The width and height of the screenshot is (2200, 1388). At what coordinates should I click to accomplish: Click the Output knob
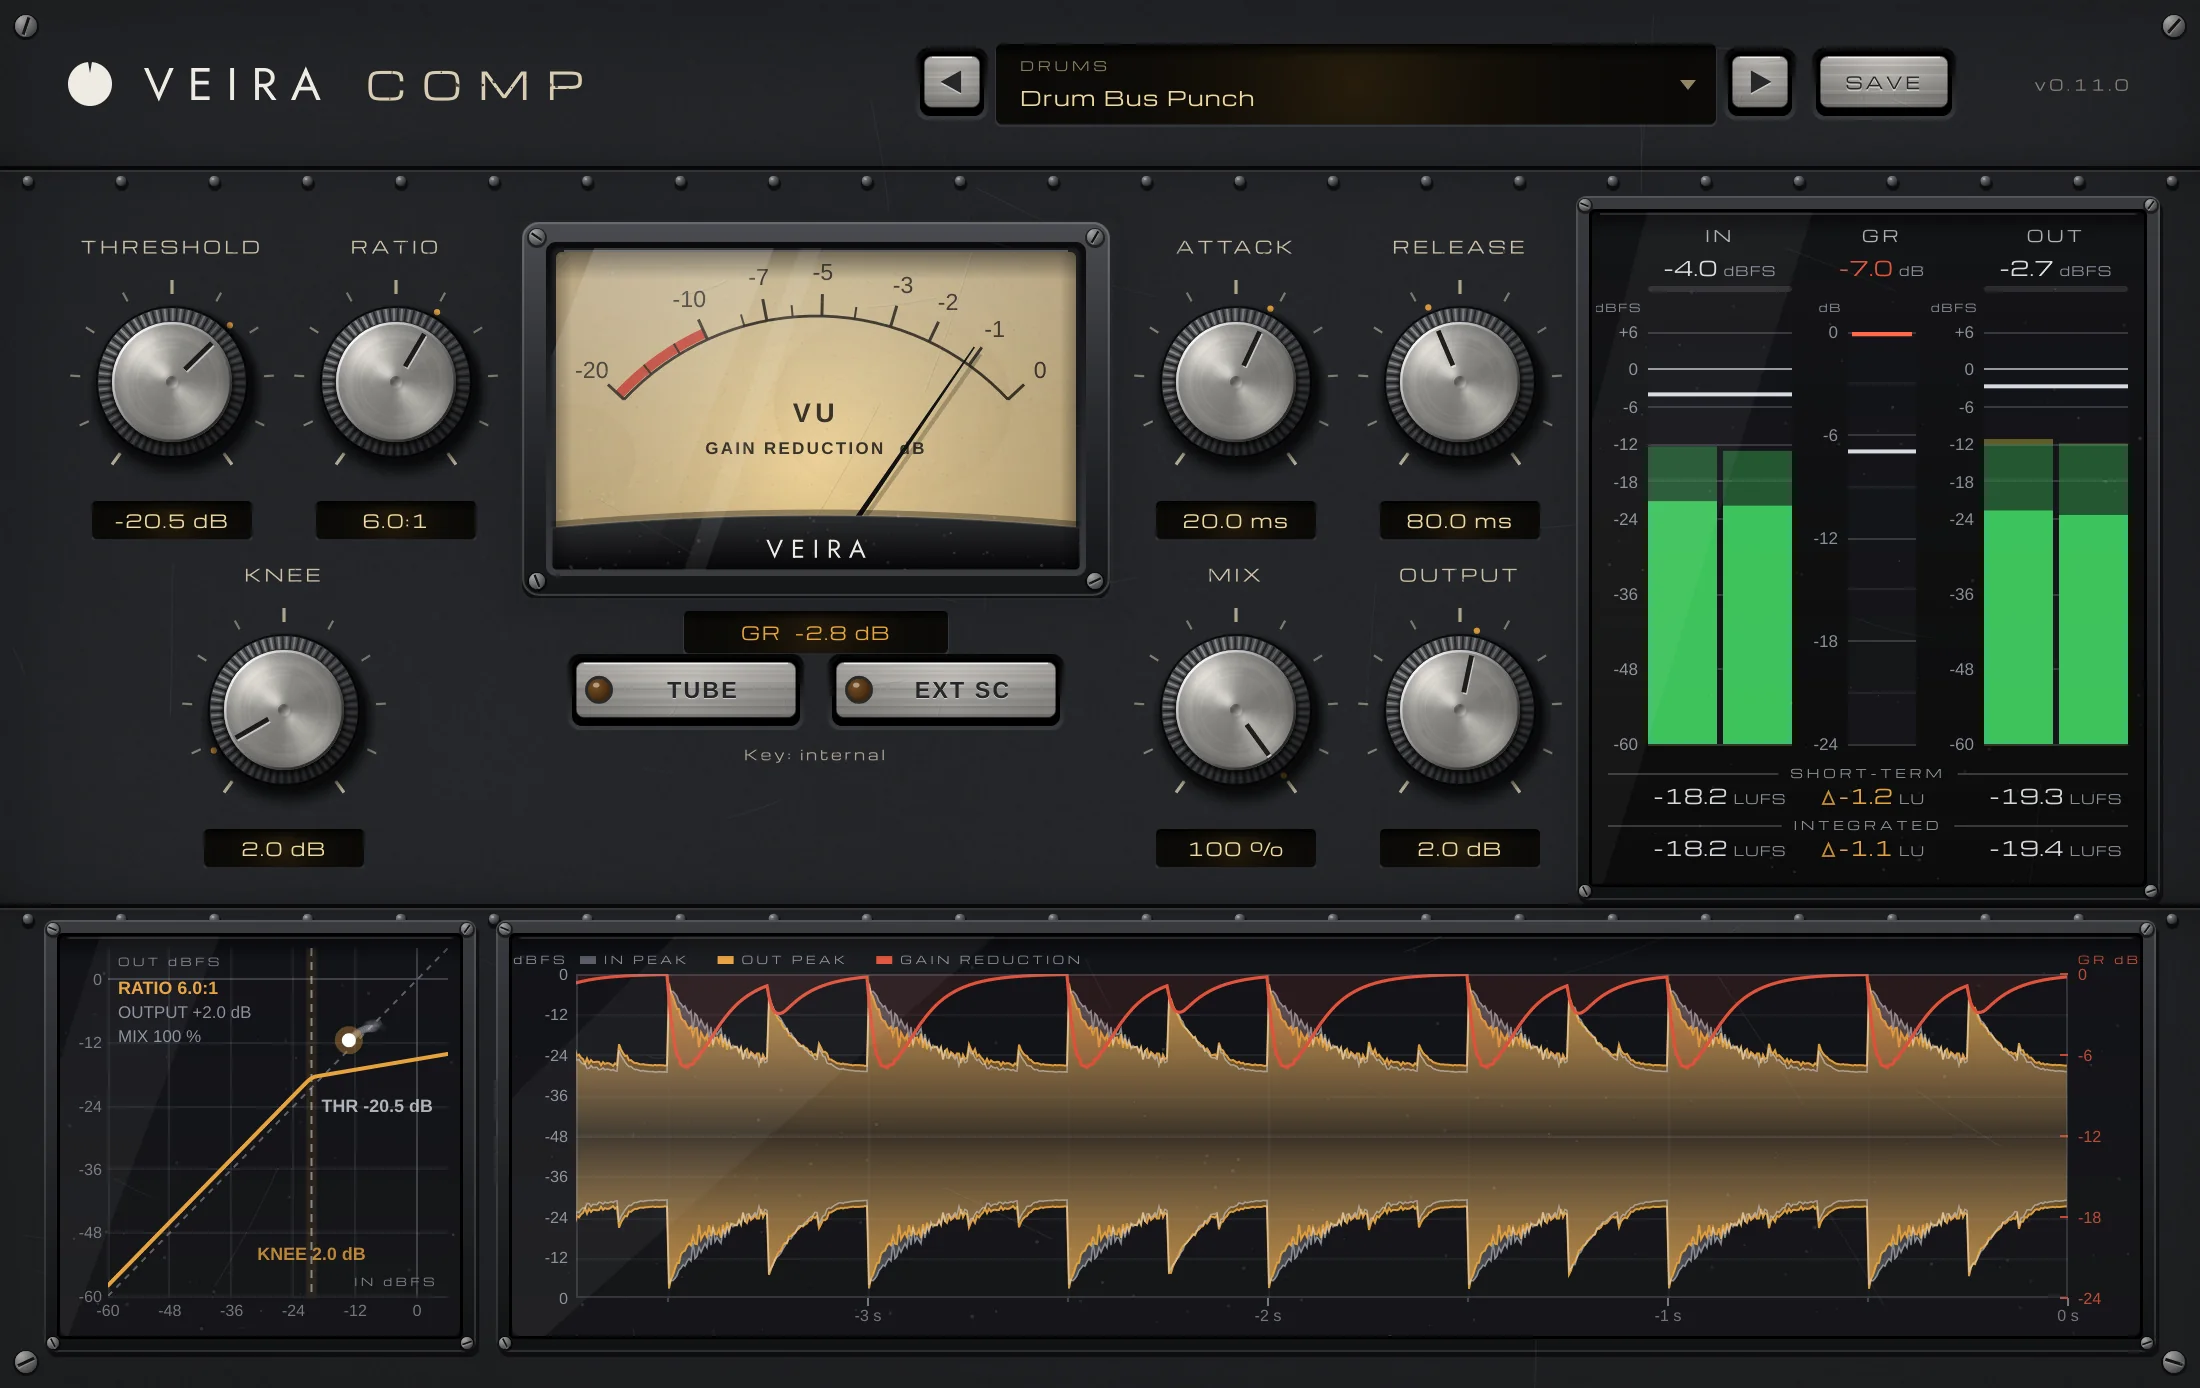click(x=1460, y=710)
